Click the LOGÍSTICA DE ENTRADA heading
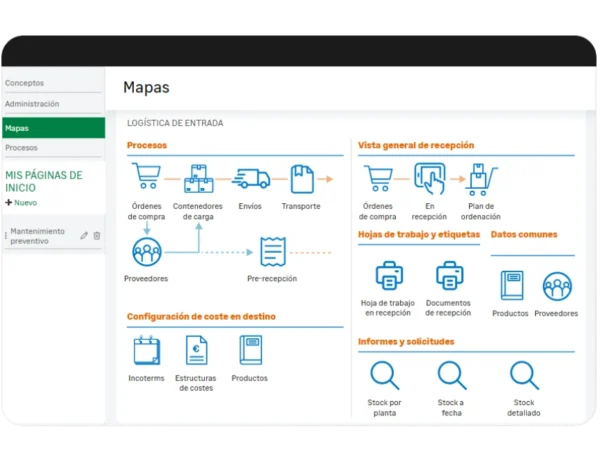 pos(175,123)
